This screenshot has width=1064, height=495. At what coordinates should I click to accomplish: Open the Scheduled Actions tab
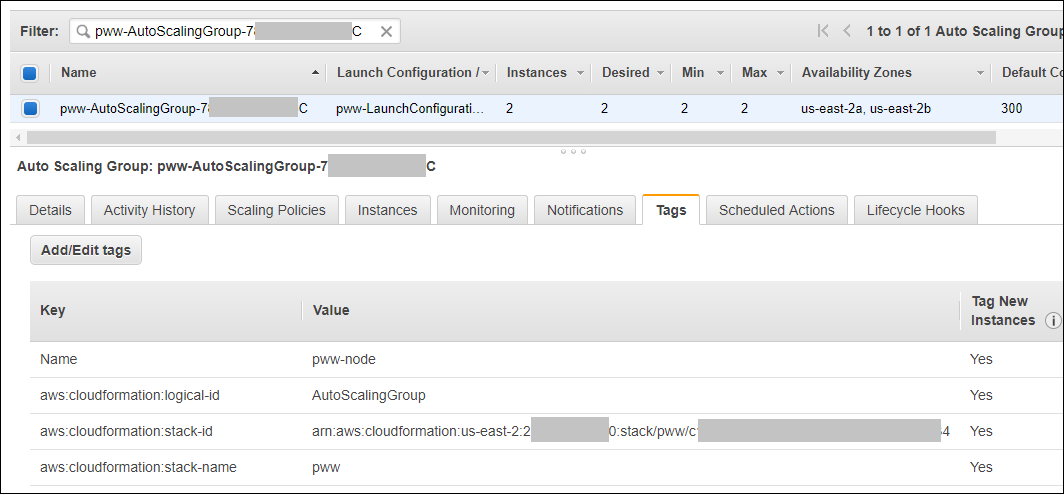click(x=777, y=210)
